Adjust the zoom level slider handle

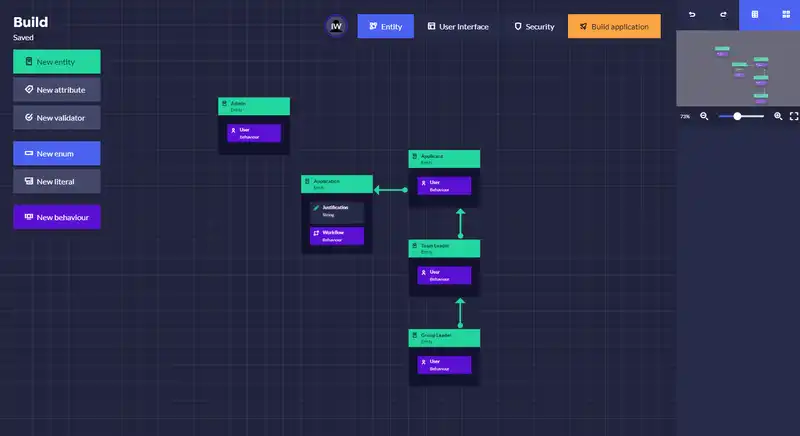click(738, 116)
